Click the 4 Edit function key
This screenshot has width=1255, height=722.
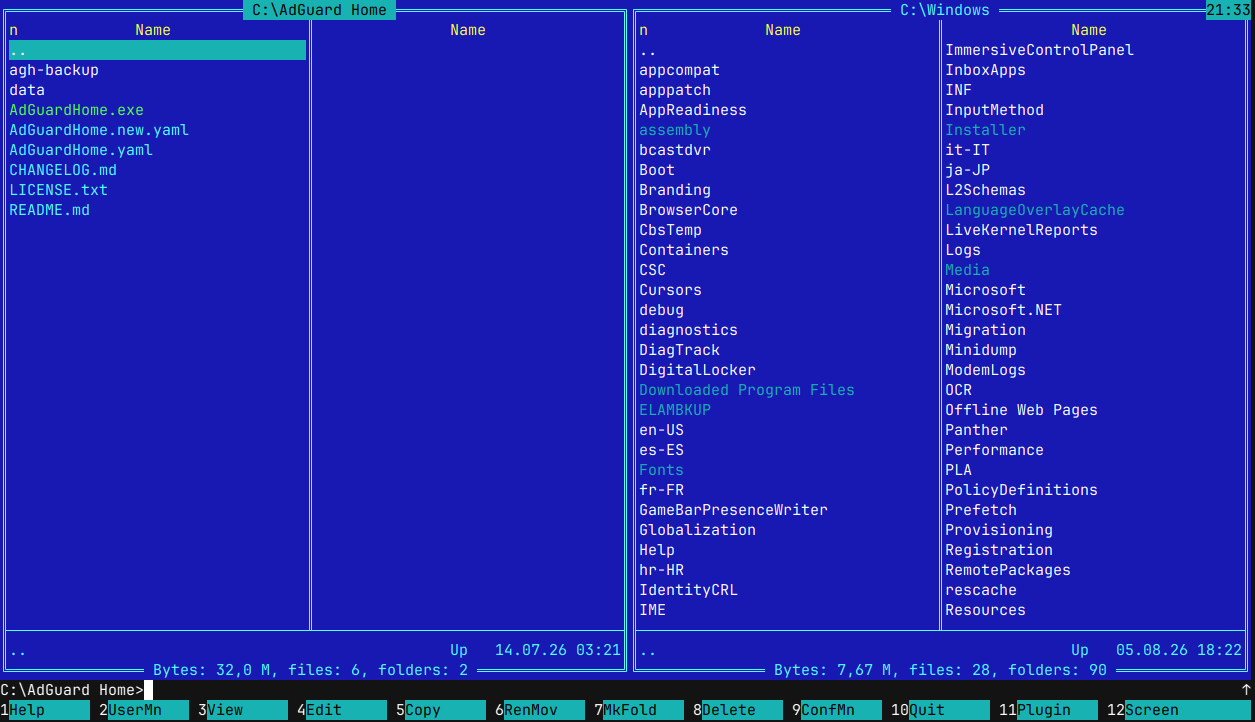(341, 710)
